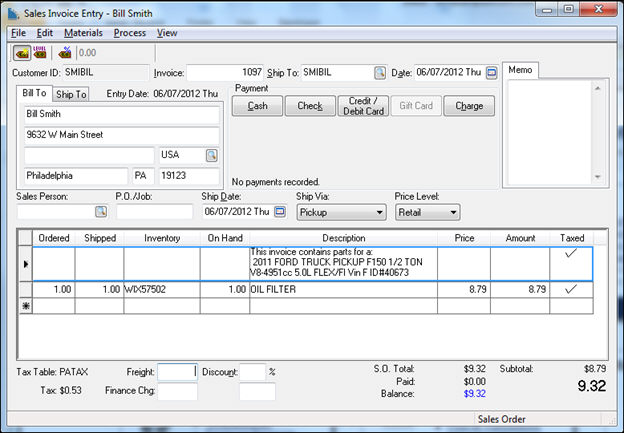Record a Check payment
This screenshot has width=624, height=433.
(x=310, y=106)
